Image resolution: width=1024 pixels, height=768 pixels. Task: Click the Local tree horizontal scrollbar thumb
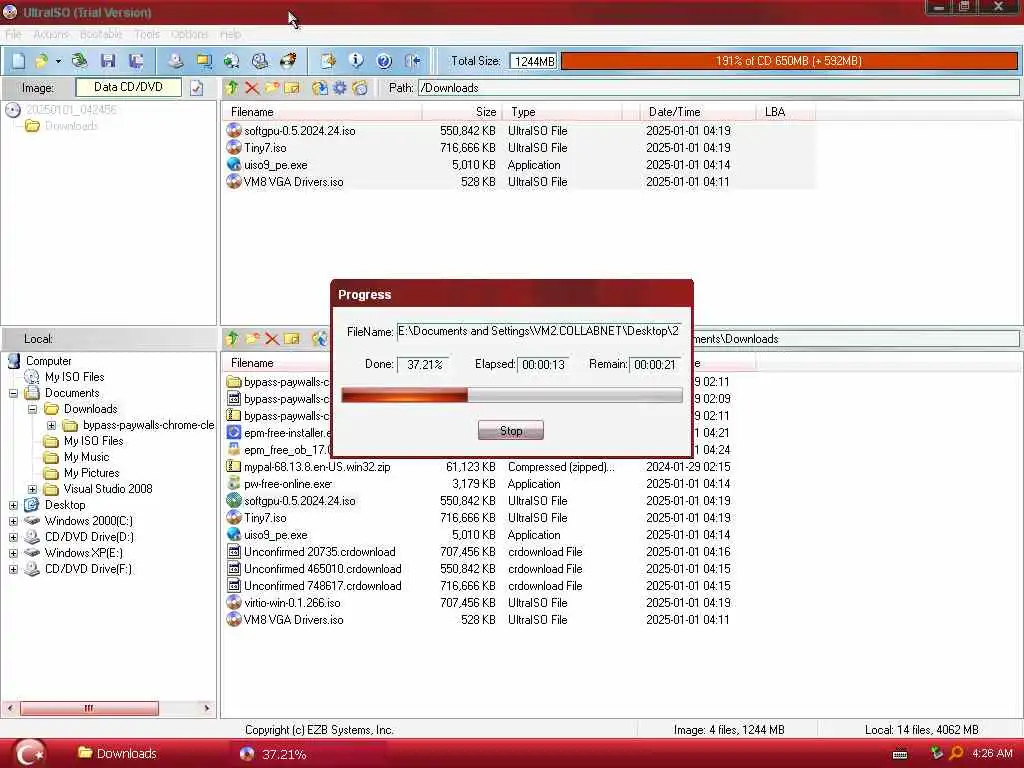[x=89, y=708]
